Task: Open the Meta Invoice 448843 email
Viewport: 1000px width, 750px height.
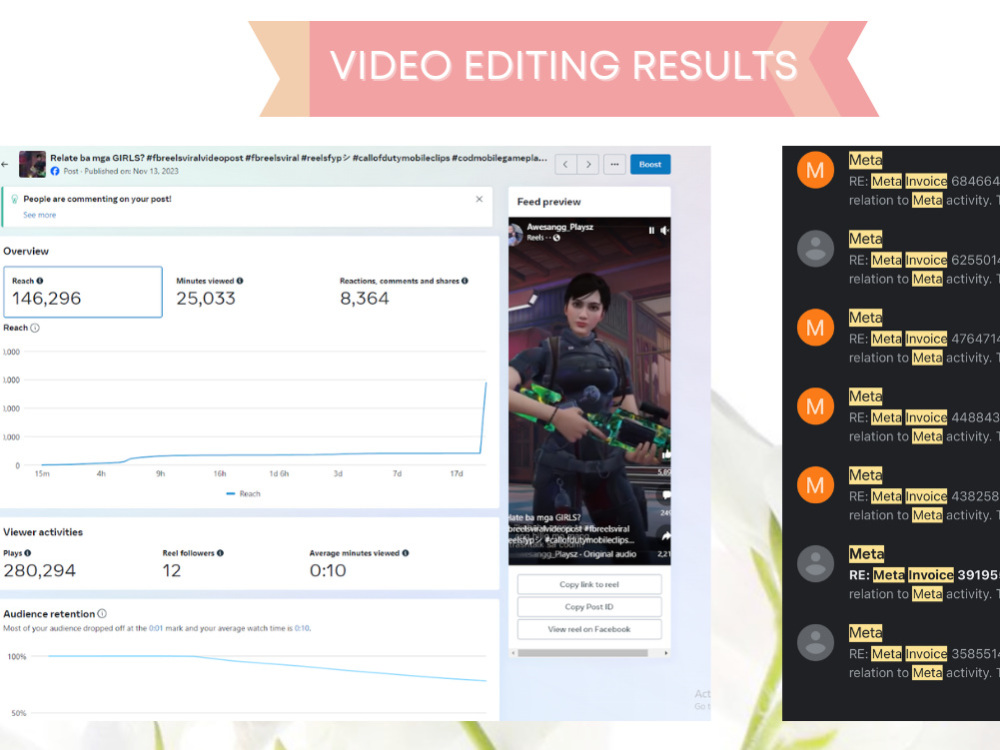Action: (x=892, y=416)
